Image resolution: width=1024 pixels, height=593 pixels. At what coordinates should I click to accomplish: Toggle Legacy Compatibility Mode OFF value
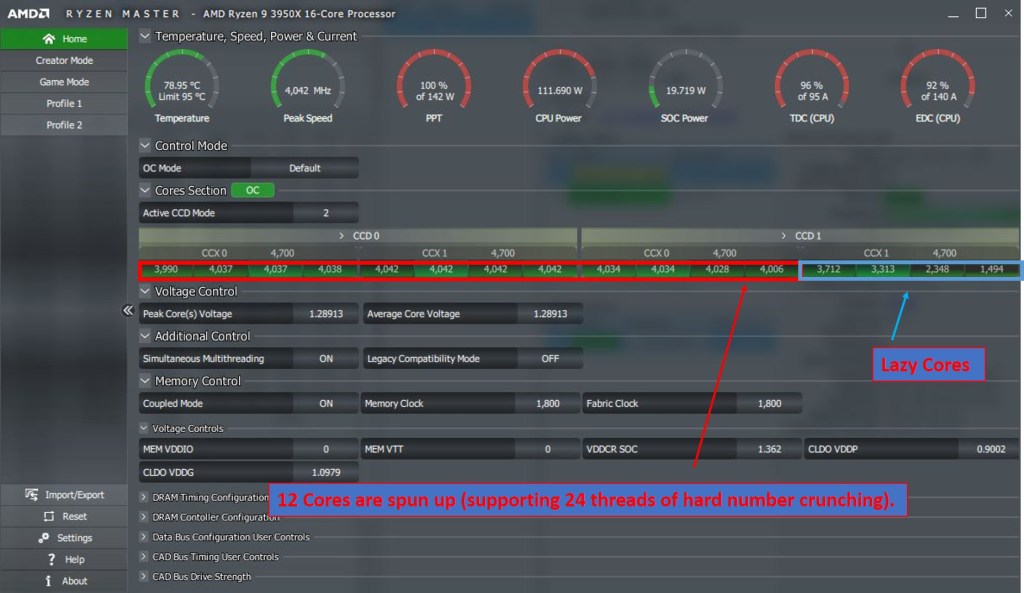click(x=549, y=359)
